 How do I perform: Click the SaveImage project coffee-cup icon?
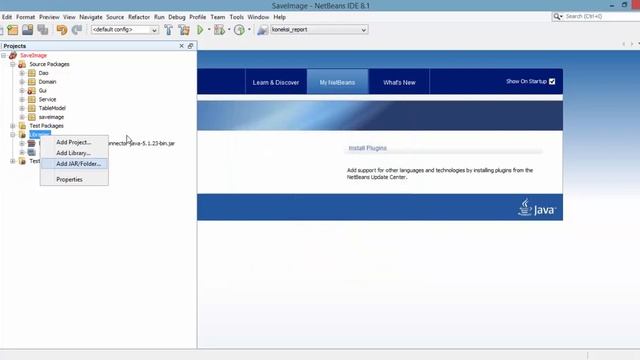point(13,55)
